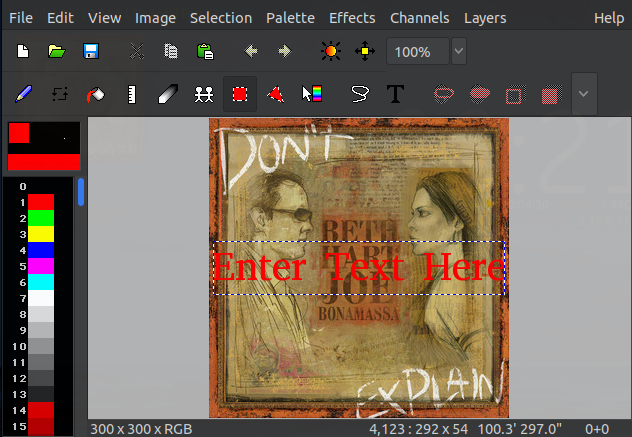Click the 300 x 300 x RGB status
Screen dimensions: 632x437
(x=141, y=429)
